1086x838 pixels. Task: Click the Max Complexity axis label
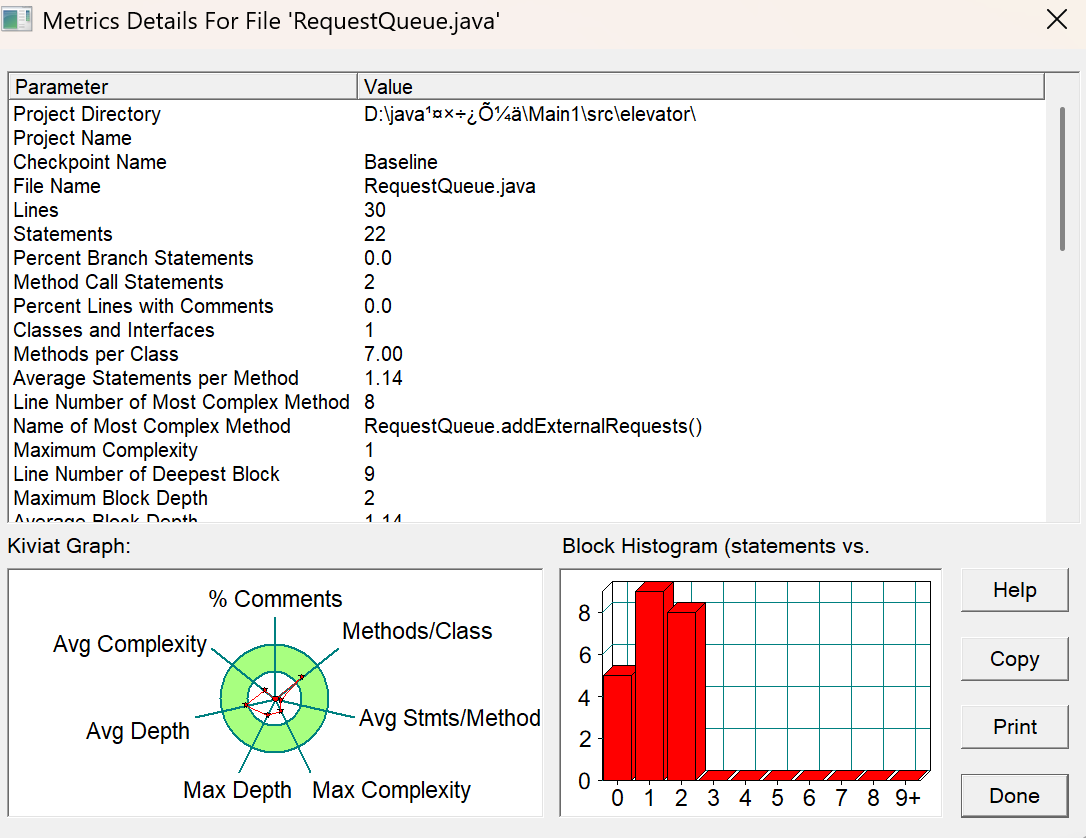tap(391, 790)
